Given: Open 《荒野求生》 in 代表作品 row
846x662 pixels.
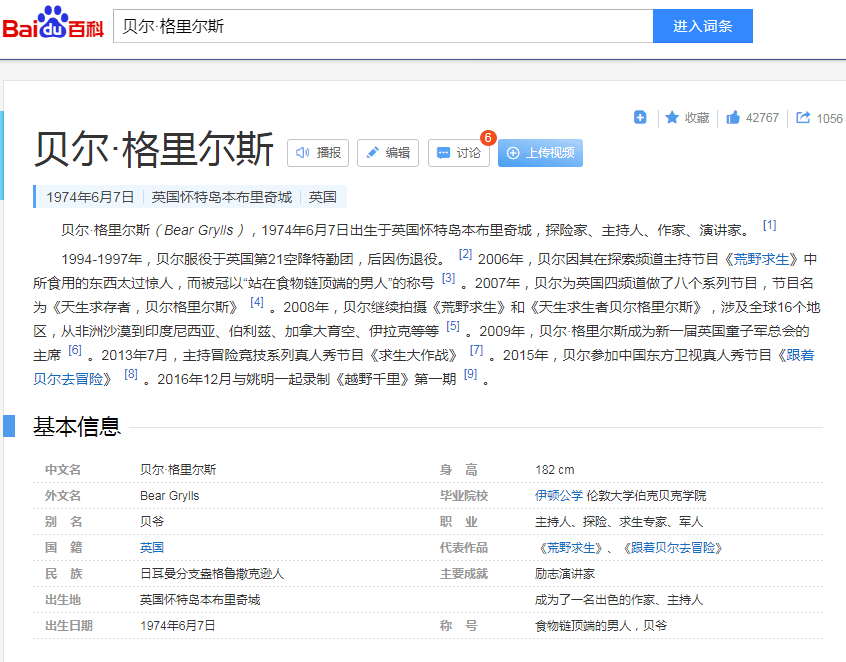Looking at the screenshot, I should coord(570,548).
